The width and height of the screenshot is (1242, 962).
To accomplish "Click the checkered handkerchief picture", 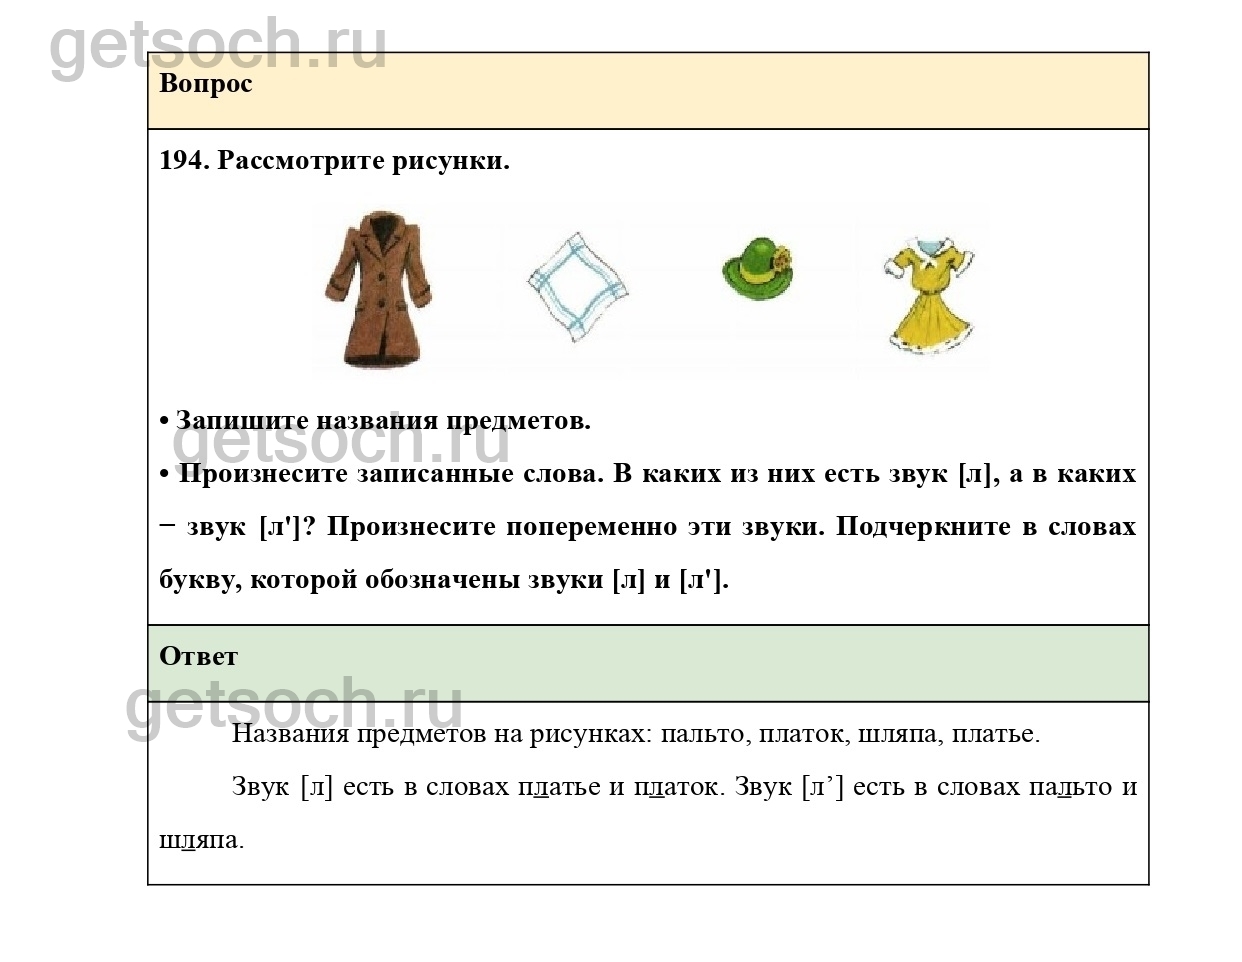I will [577, 286].
